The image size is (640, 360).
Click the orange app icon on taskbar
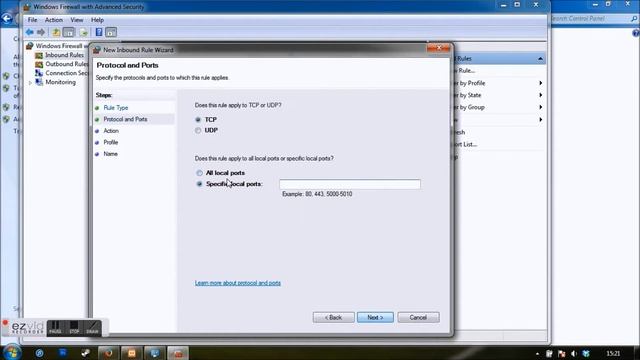131,353
